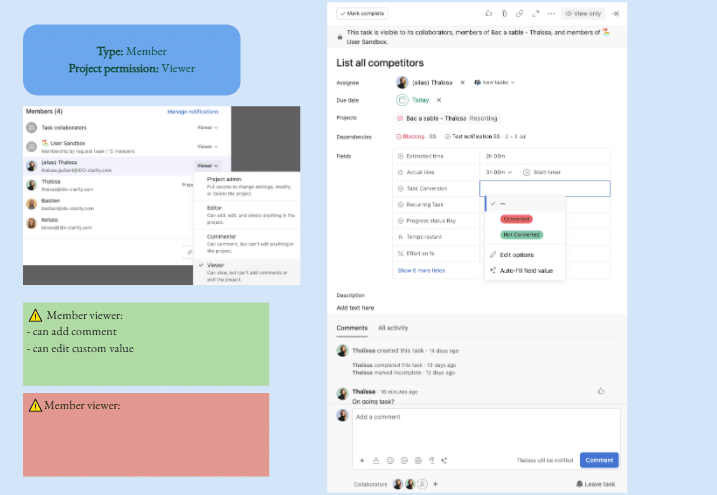Image resolution: width=717 pixels, height=495 pixels.
Task: Like the task using thumbs-up icon in header
Action: (488, 14)
